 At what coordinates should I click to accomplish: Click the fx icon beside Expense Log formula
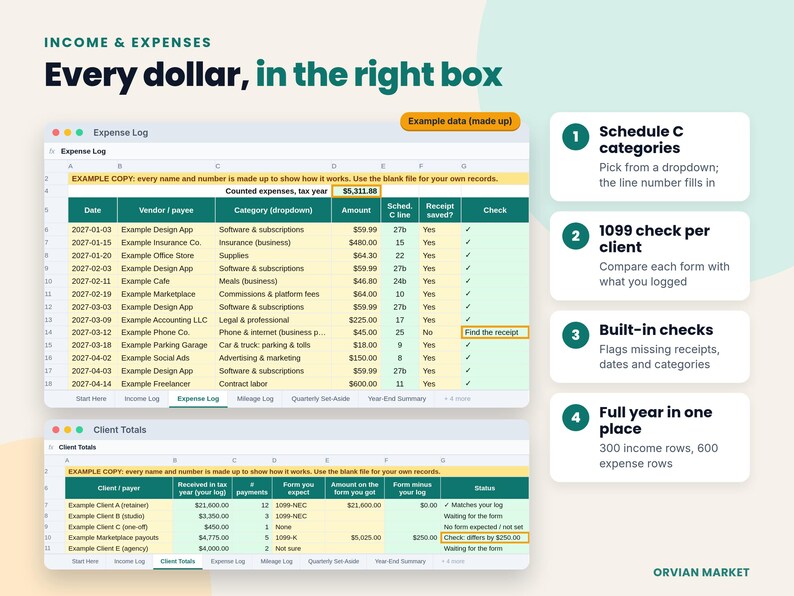point(52,151)
